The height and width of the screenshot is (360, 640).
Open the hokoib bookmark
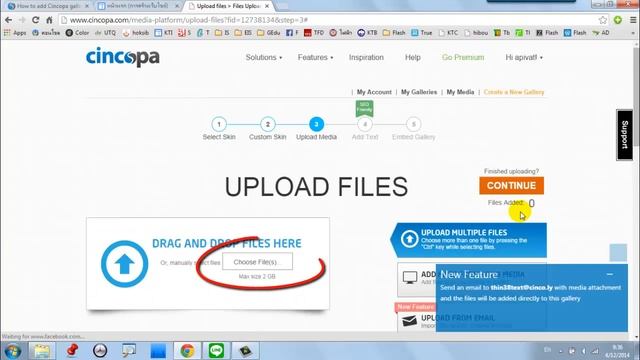[136, 33]
